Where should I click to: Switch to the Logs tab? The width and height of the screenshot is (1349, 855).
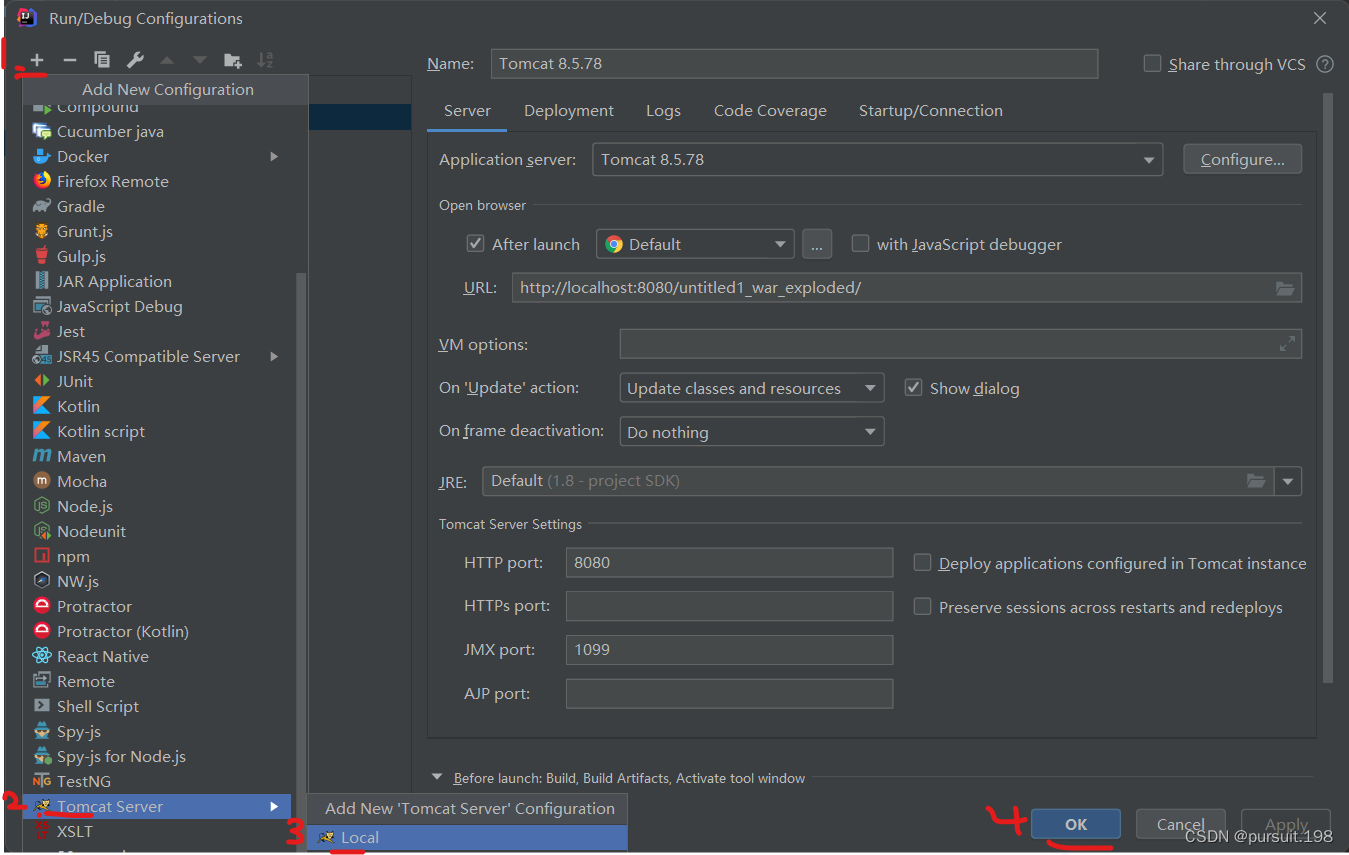tap(663, 111)
